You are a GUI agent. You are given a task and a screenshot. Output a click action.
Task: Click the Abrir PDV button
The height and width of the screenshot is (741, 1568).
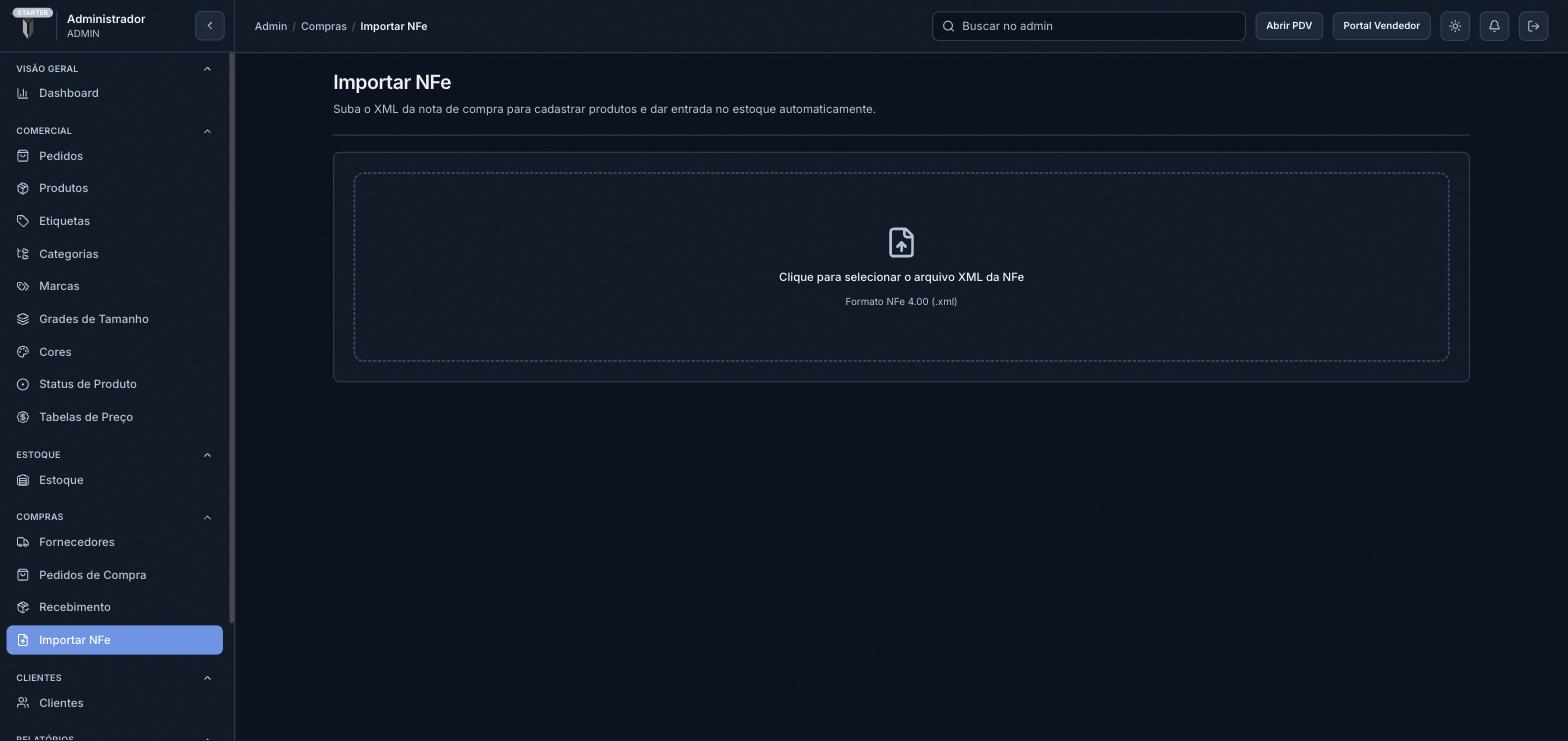point(1289,26)
